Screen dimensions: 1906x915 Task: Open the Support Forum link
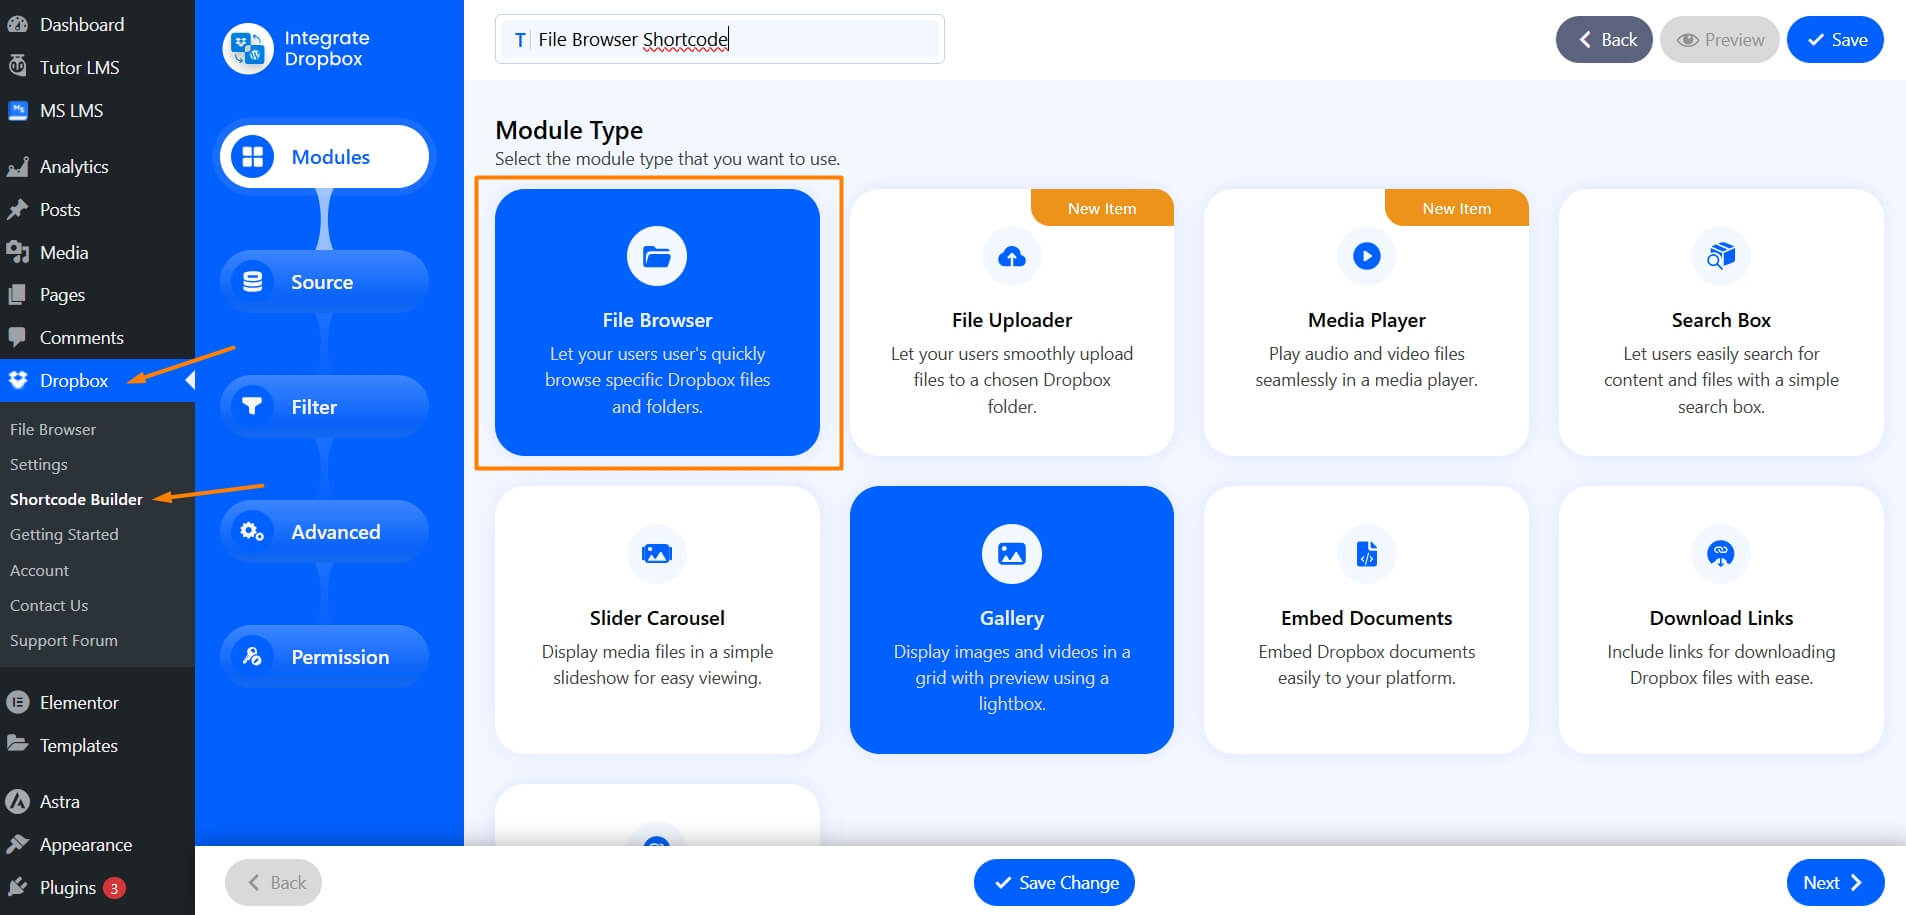coord(64,640)
